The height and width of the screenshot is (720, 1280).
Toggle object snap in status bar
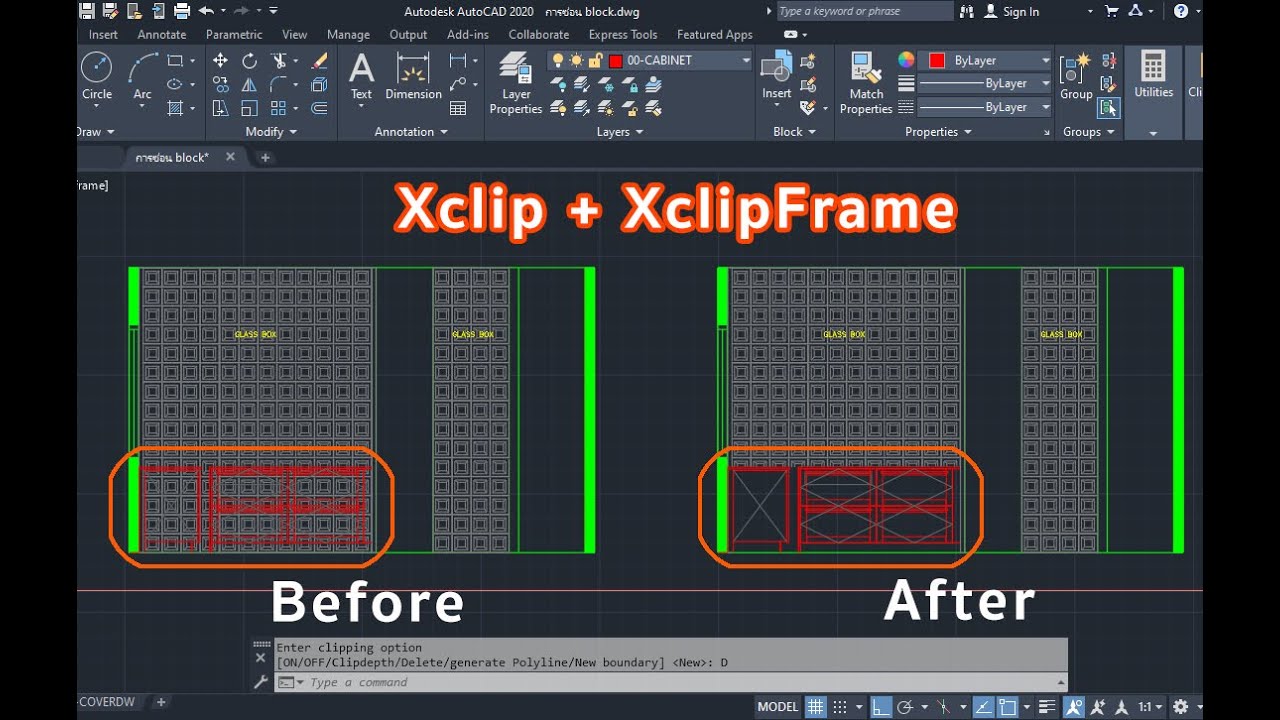[x=1007, y=707]
